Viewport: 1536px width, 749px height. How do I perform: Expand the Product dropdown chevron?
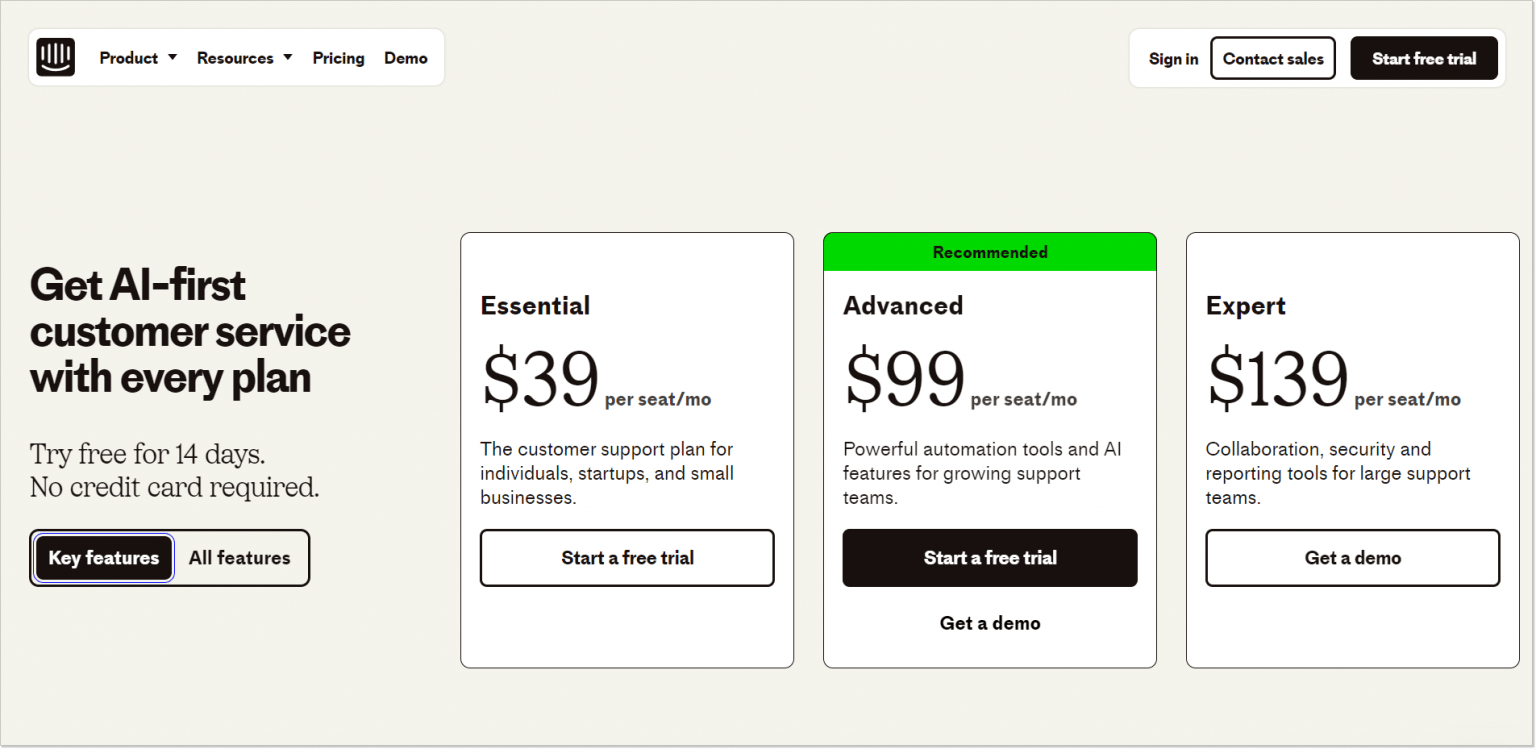170,57
